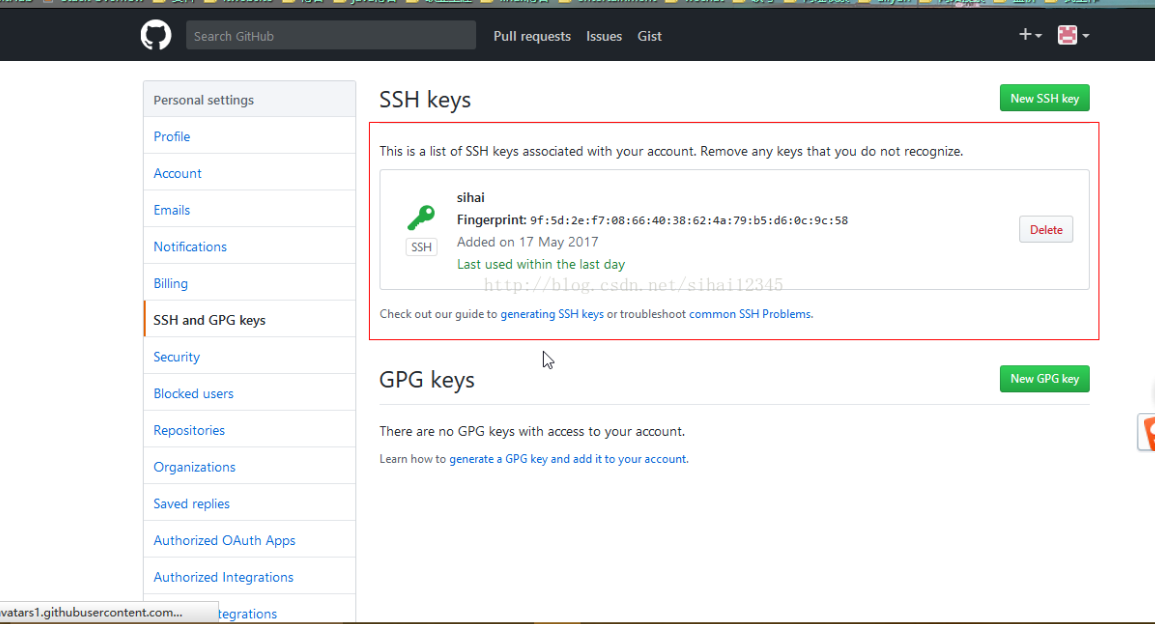Click the GitHub Octocat logo
This screenshot has height=624, width=1155.
tap(156, 35)
